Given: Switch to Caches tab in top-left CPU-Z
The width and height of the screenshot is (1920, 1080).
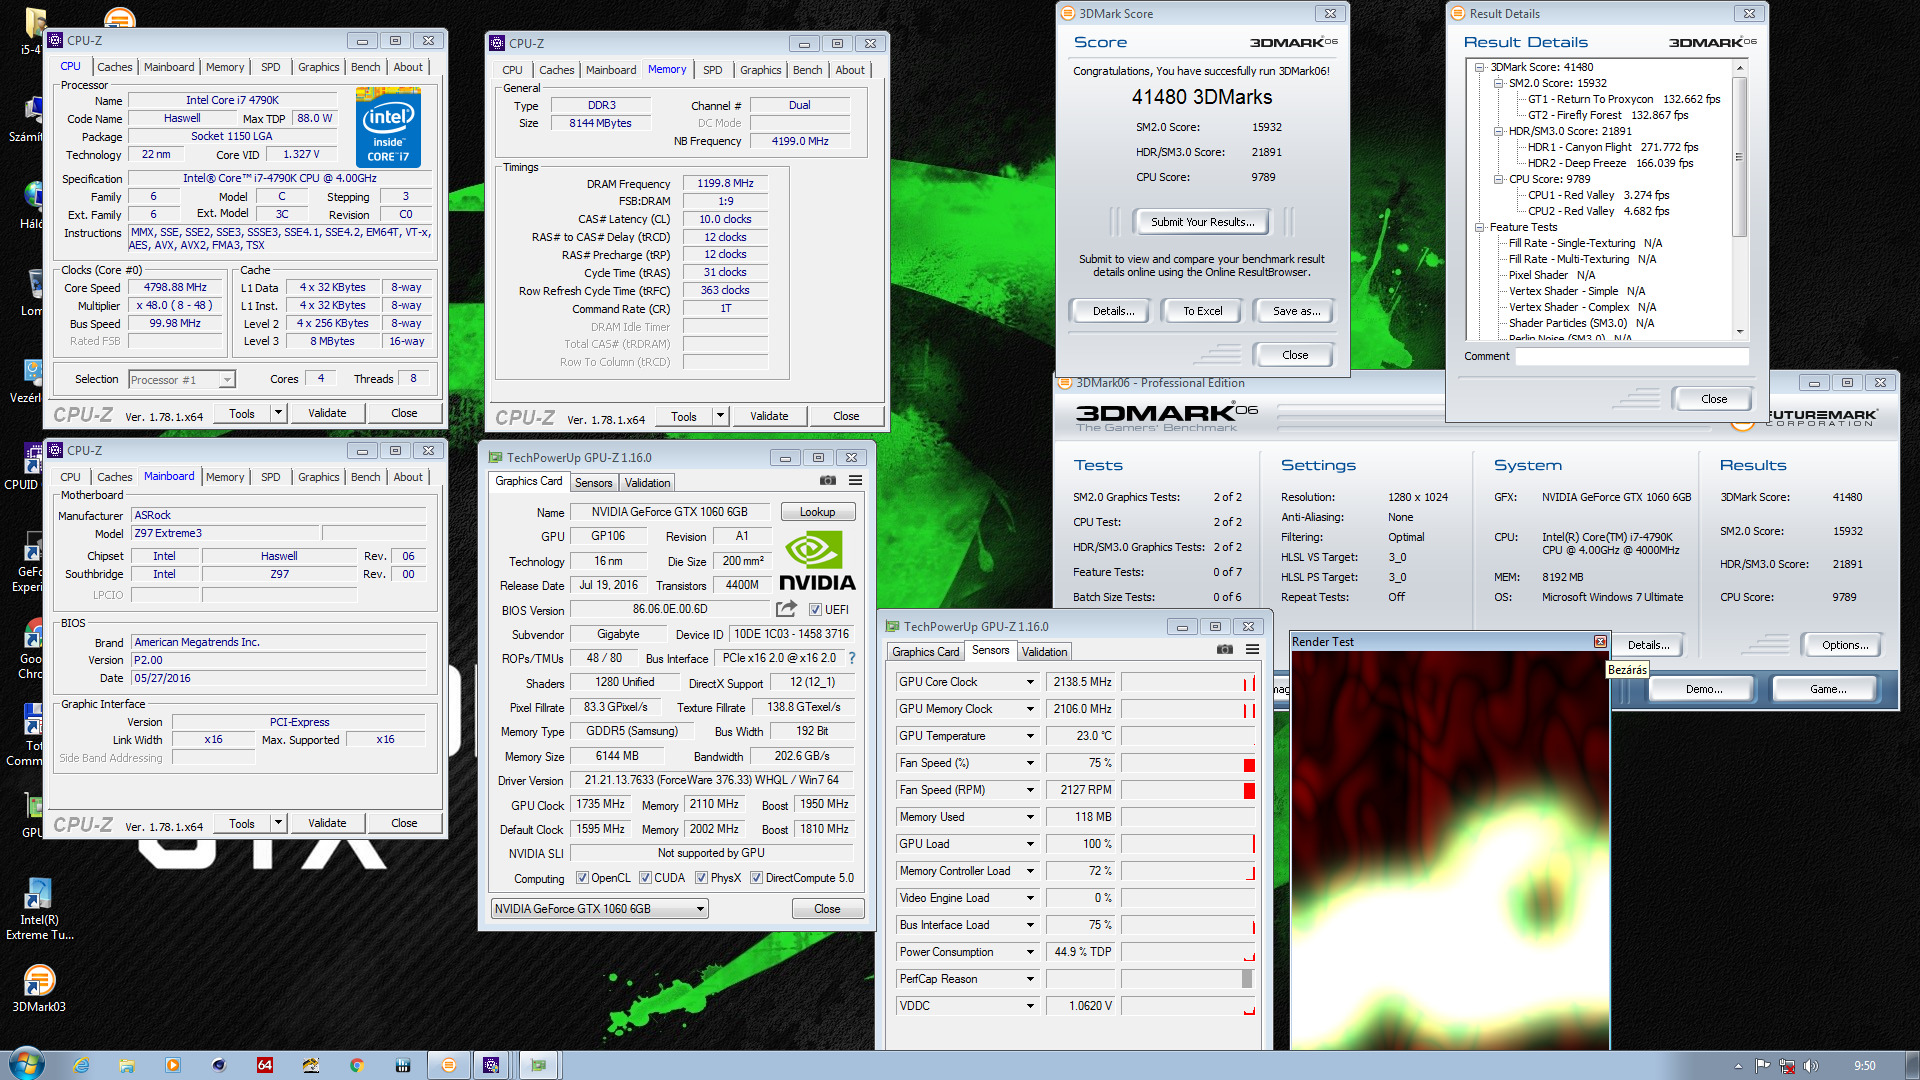Looking at the screenshot, I should pos(114,67).
